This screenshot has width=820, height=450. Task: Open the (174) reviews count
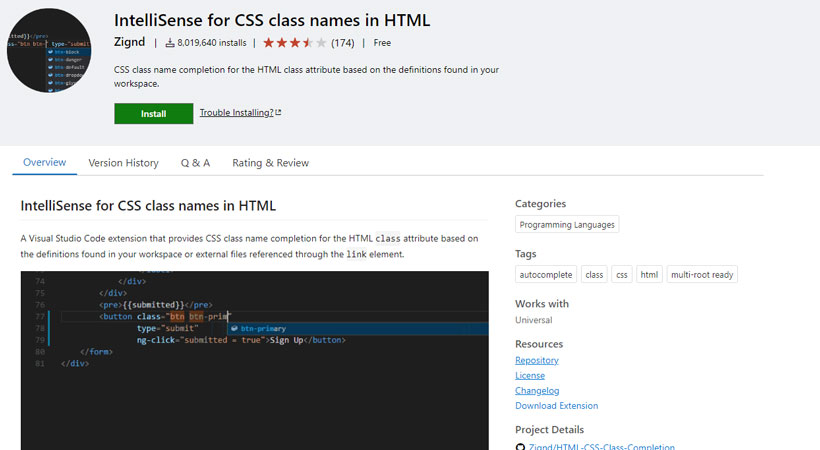pos(343,43)
